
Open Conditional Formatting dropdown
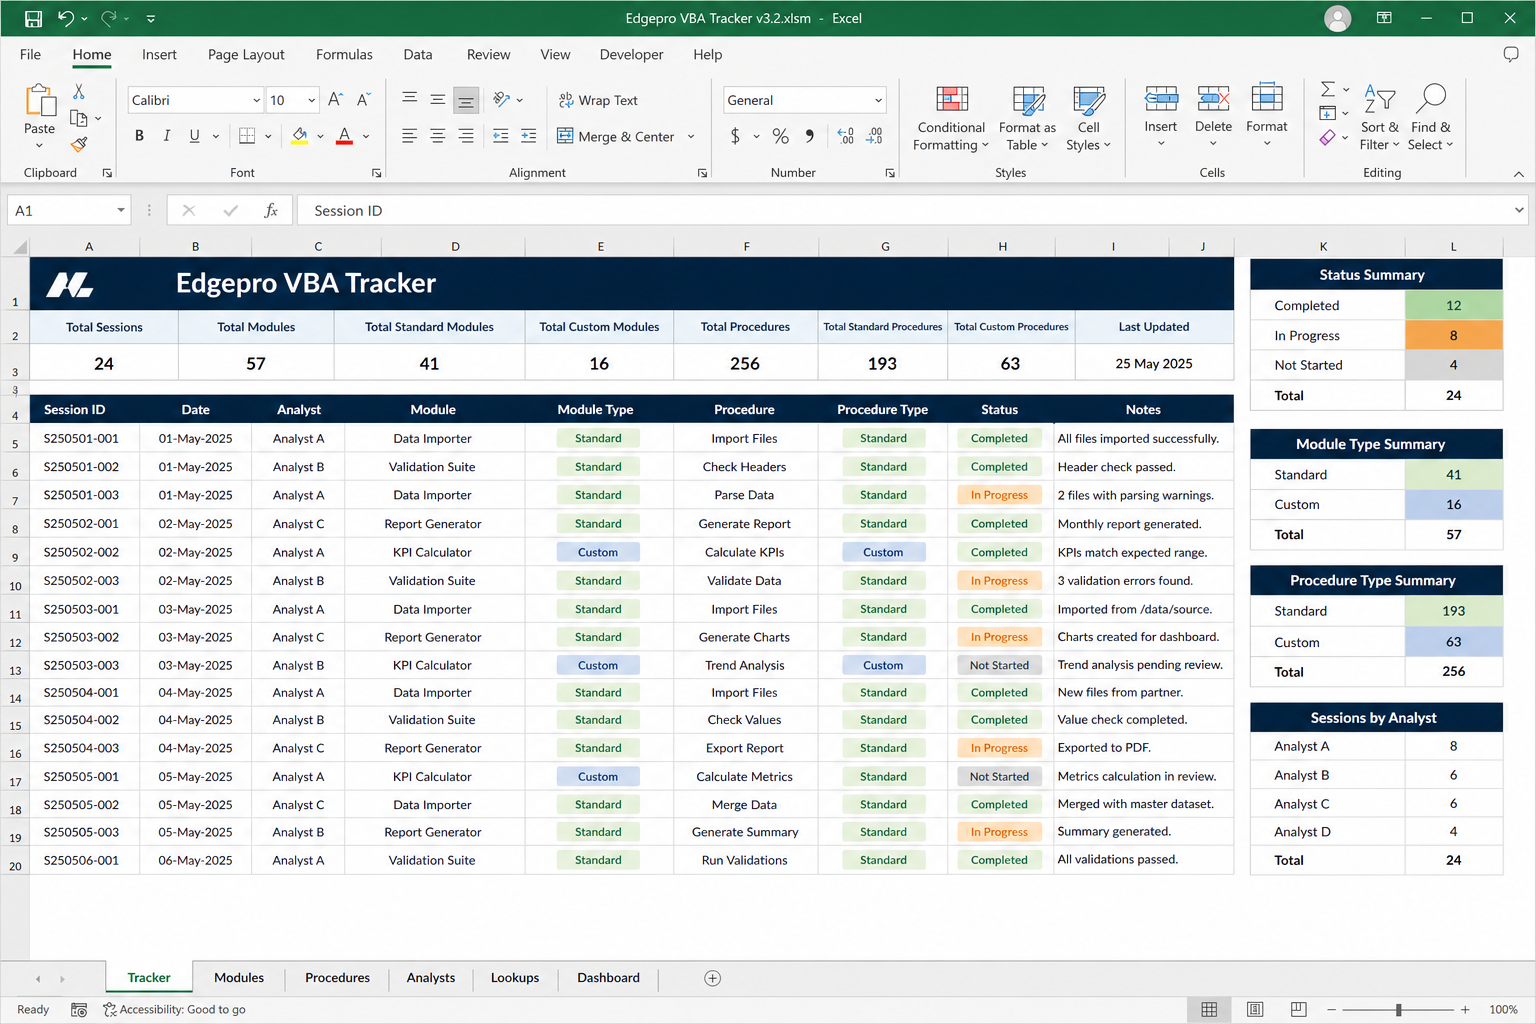(951, 118)
